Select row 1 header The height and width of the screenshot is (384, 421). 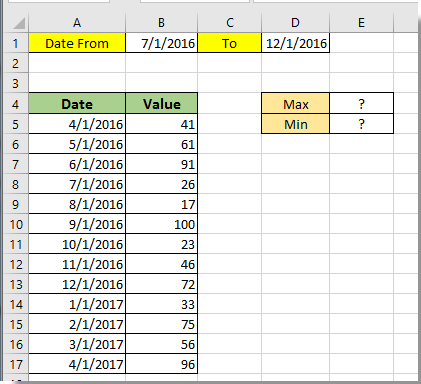[16, 43]
